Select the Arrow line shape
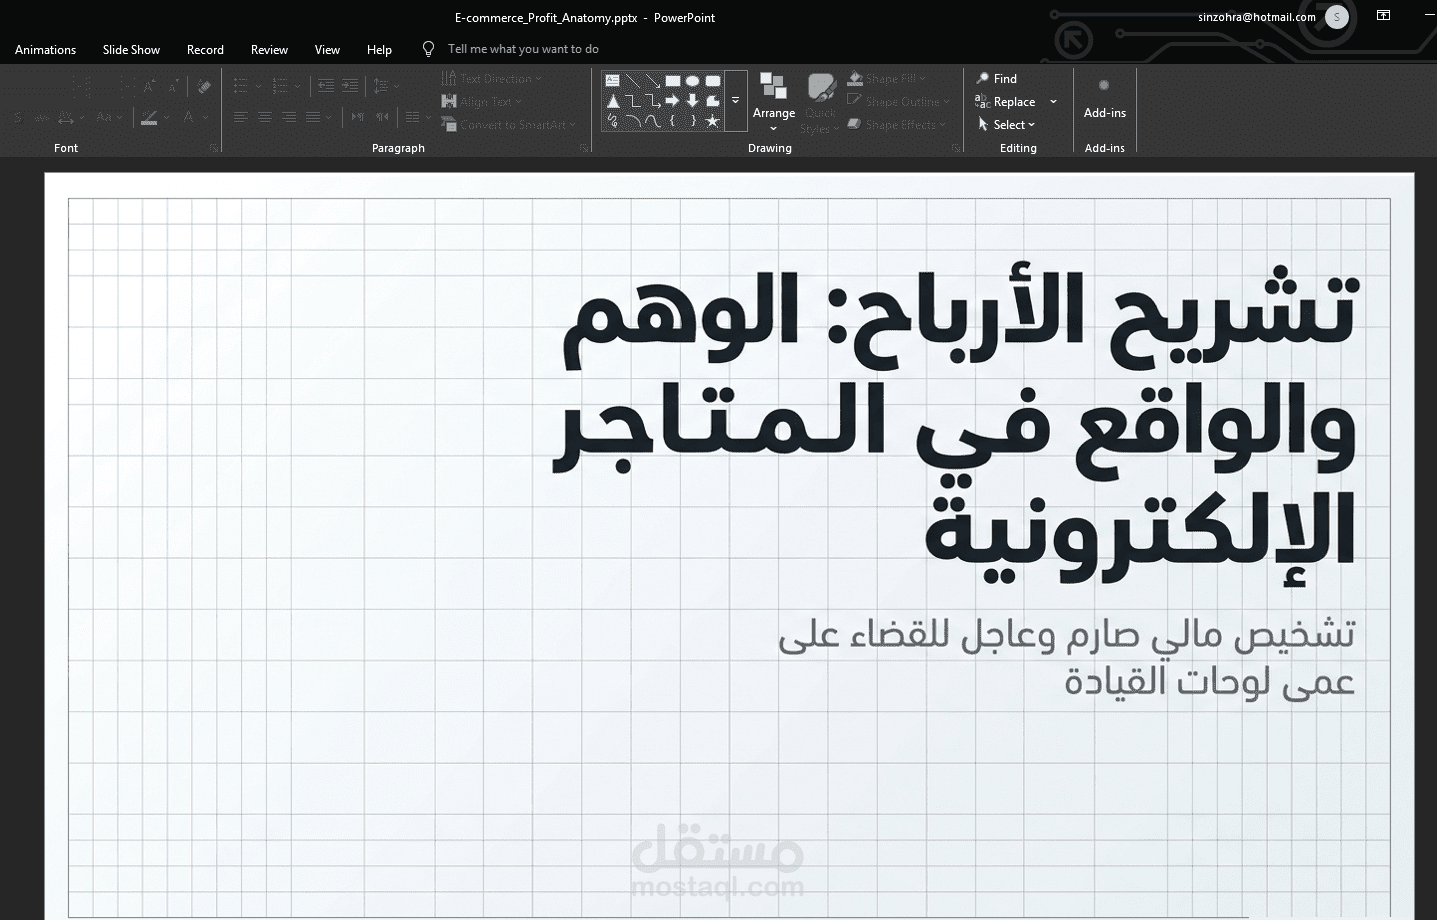Viewport: 1437px width, 920px height. [x=653, y=81]
